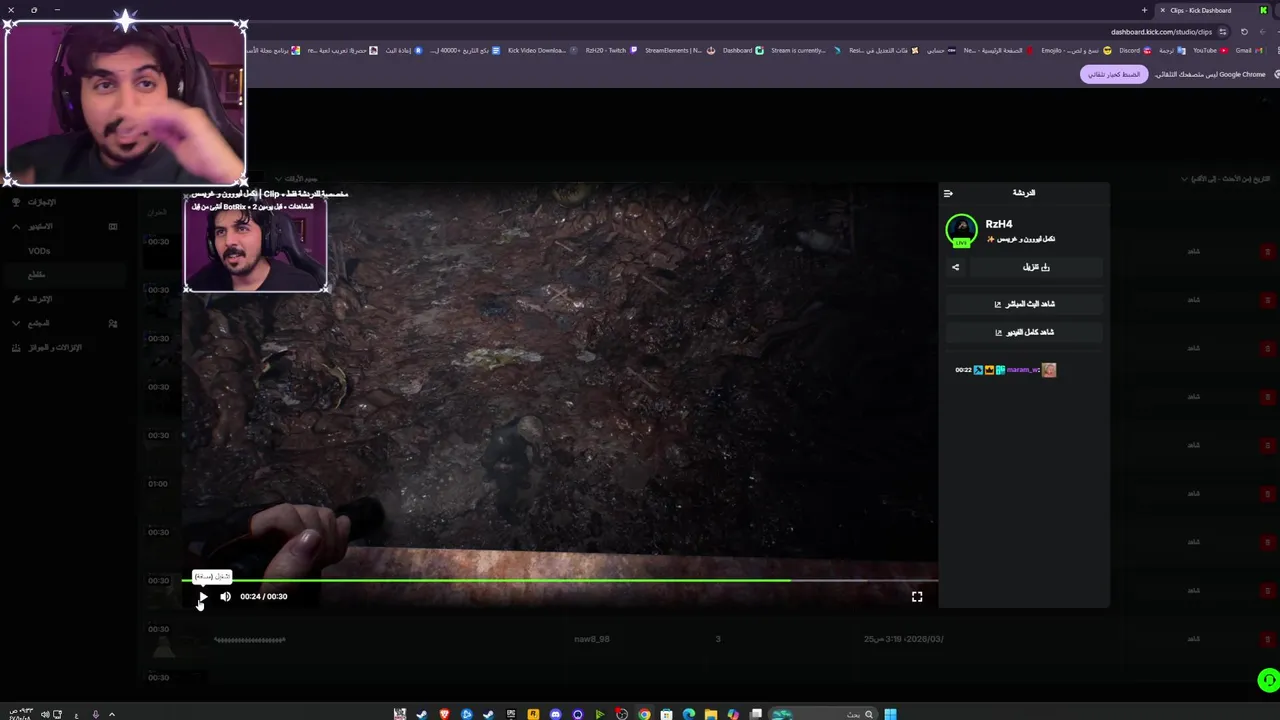Select the Clips - Kick Dashboard browser tab
The height and width of the screenshot is (720, 1280).
[1210, 10]
